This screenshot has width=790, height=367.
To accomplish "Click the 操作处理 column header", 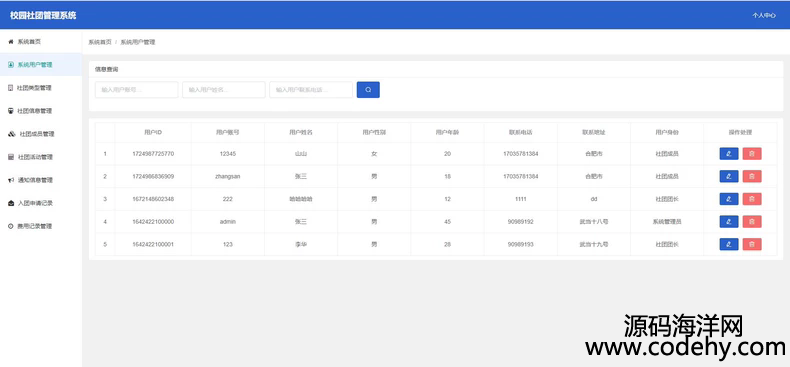I will point(740,133).
